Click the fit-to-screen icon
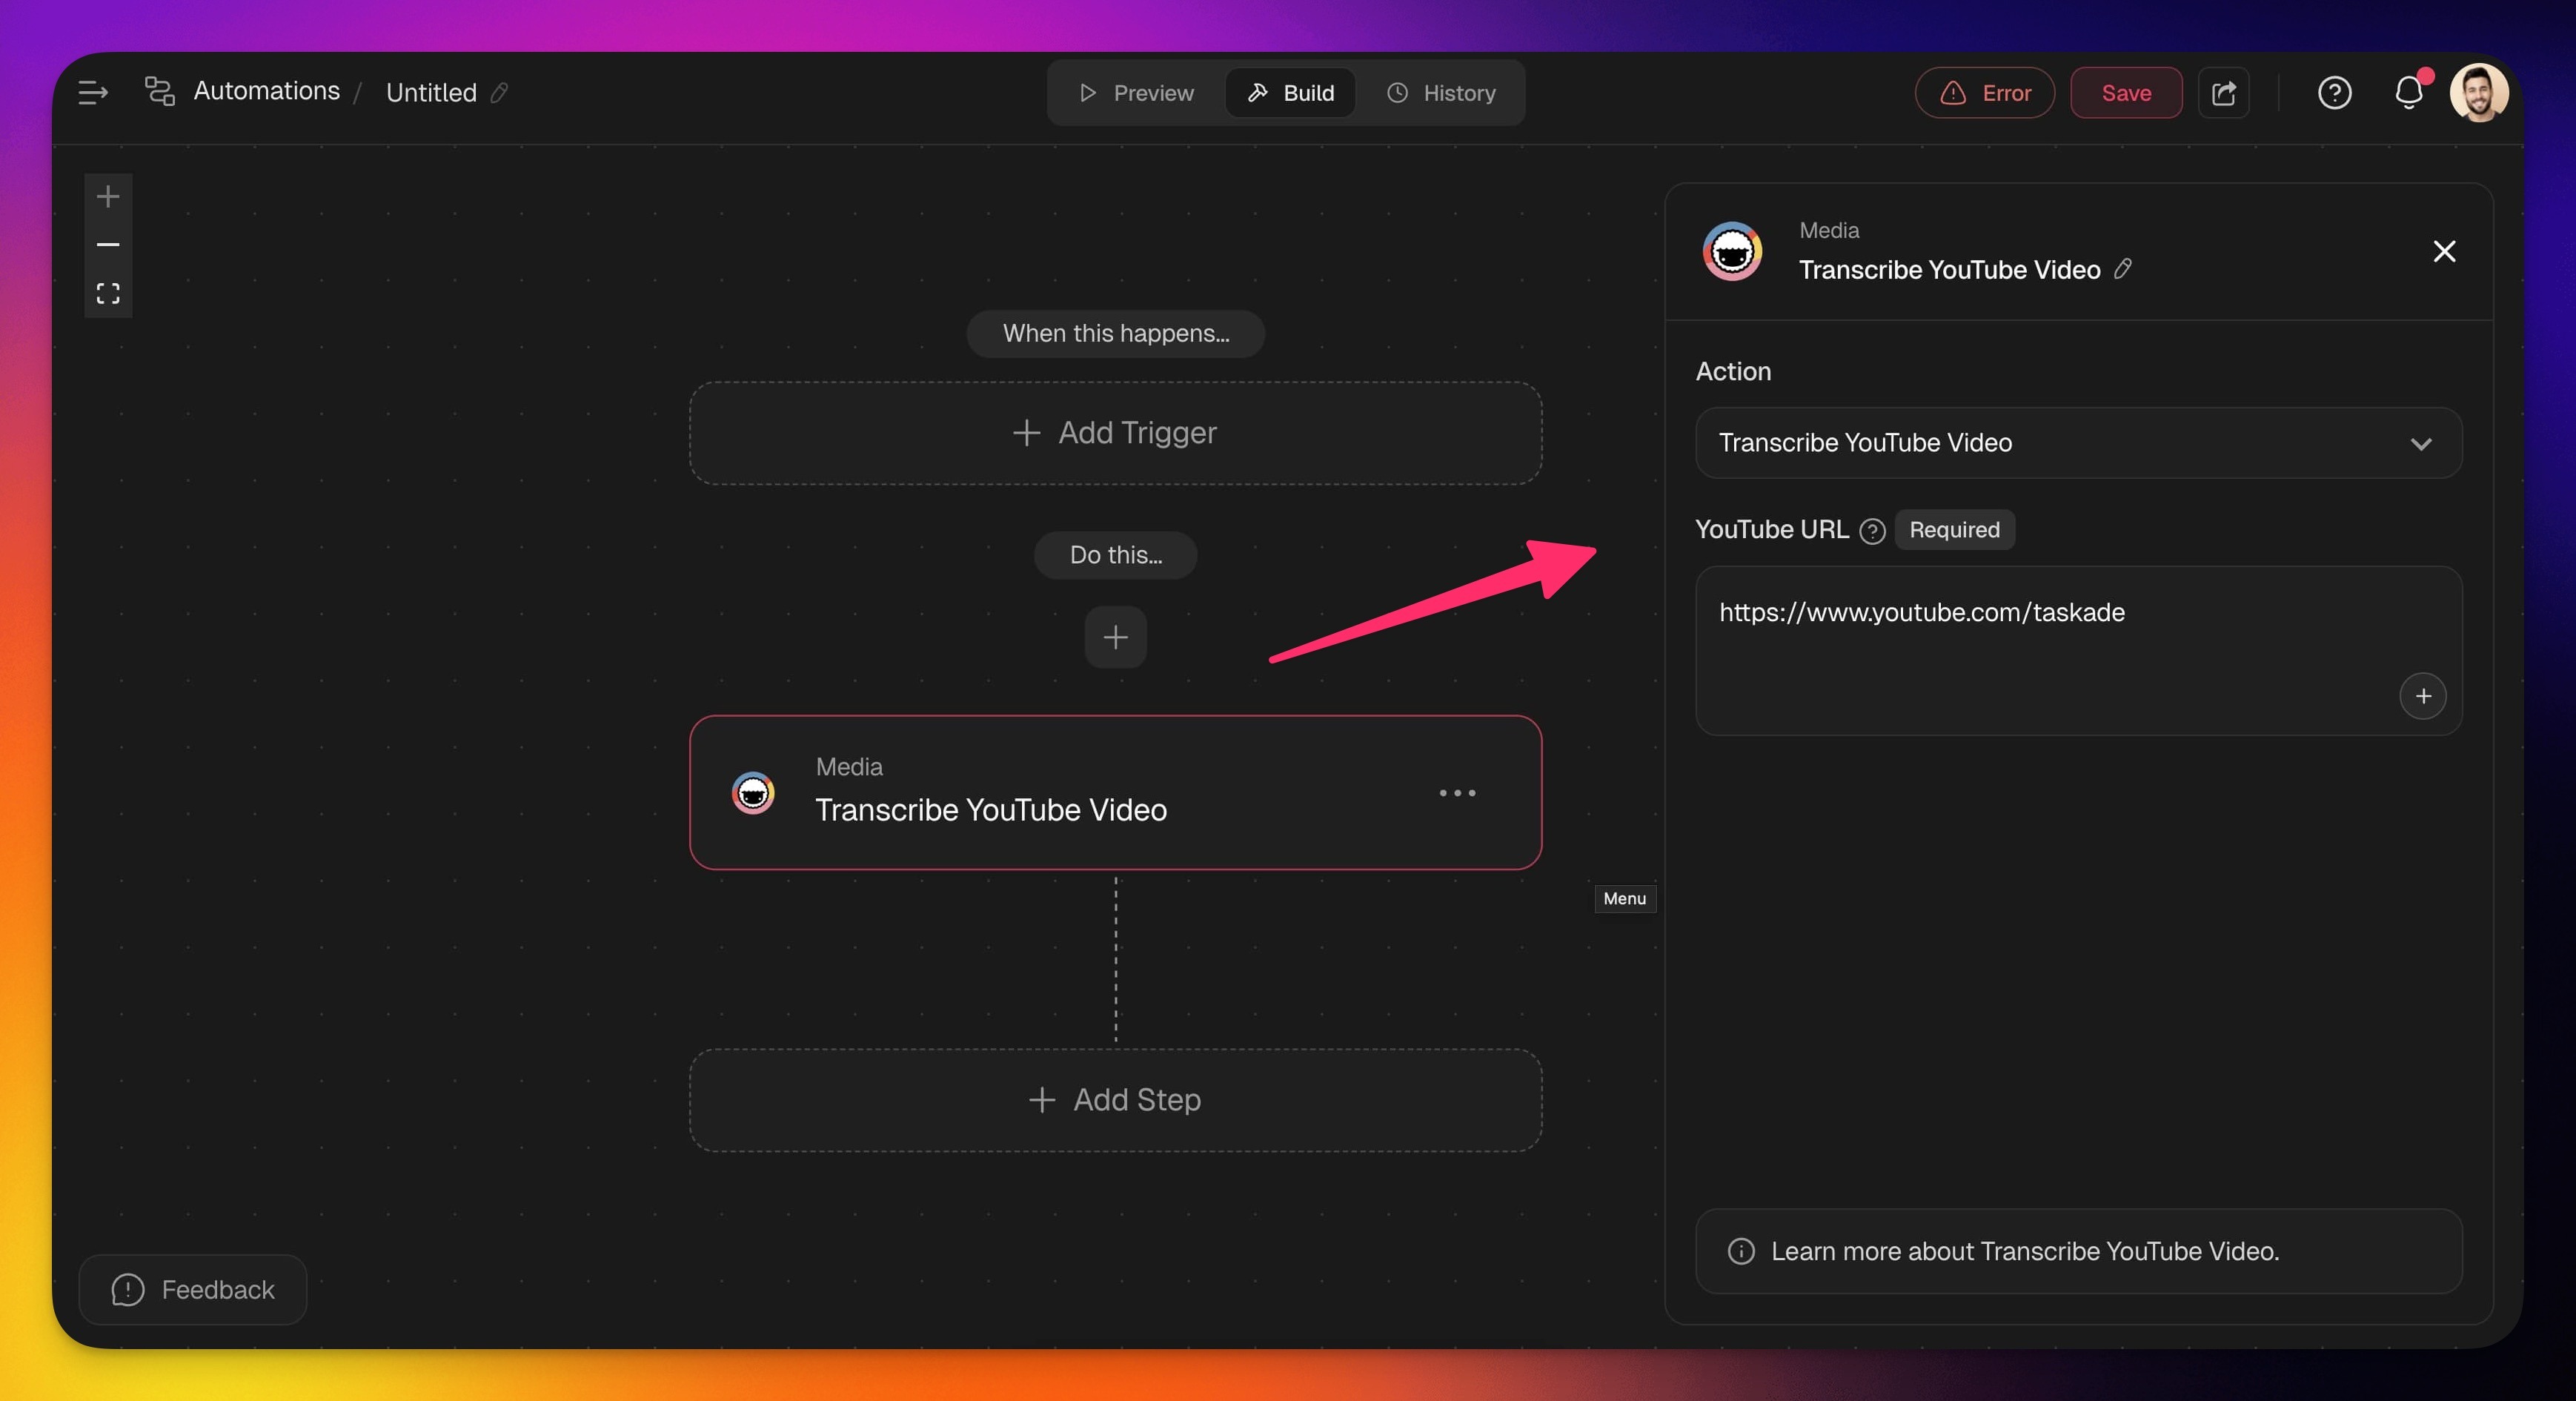Viewport: 2576px width, 1401px height. 108,293
